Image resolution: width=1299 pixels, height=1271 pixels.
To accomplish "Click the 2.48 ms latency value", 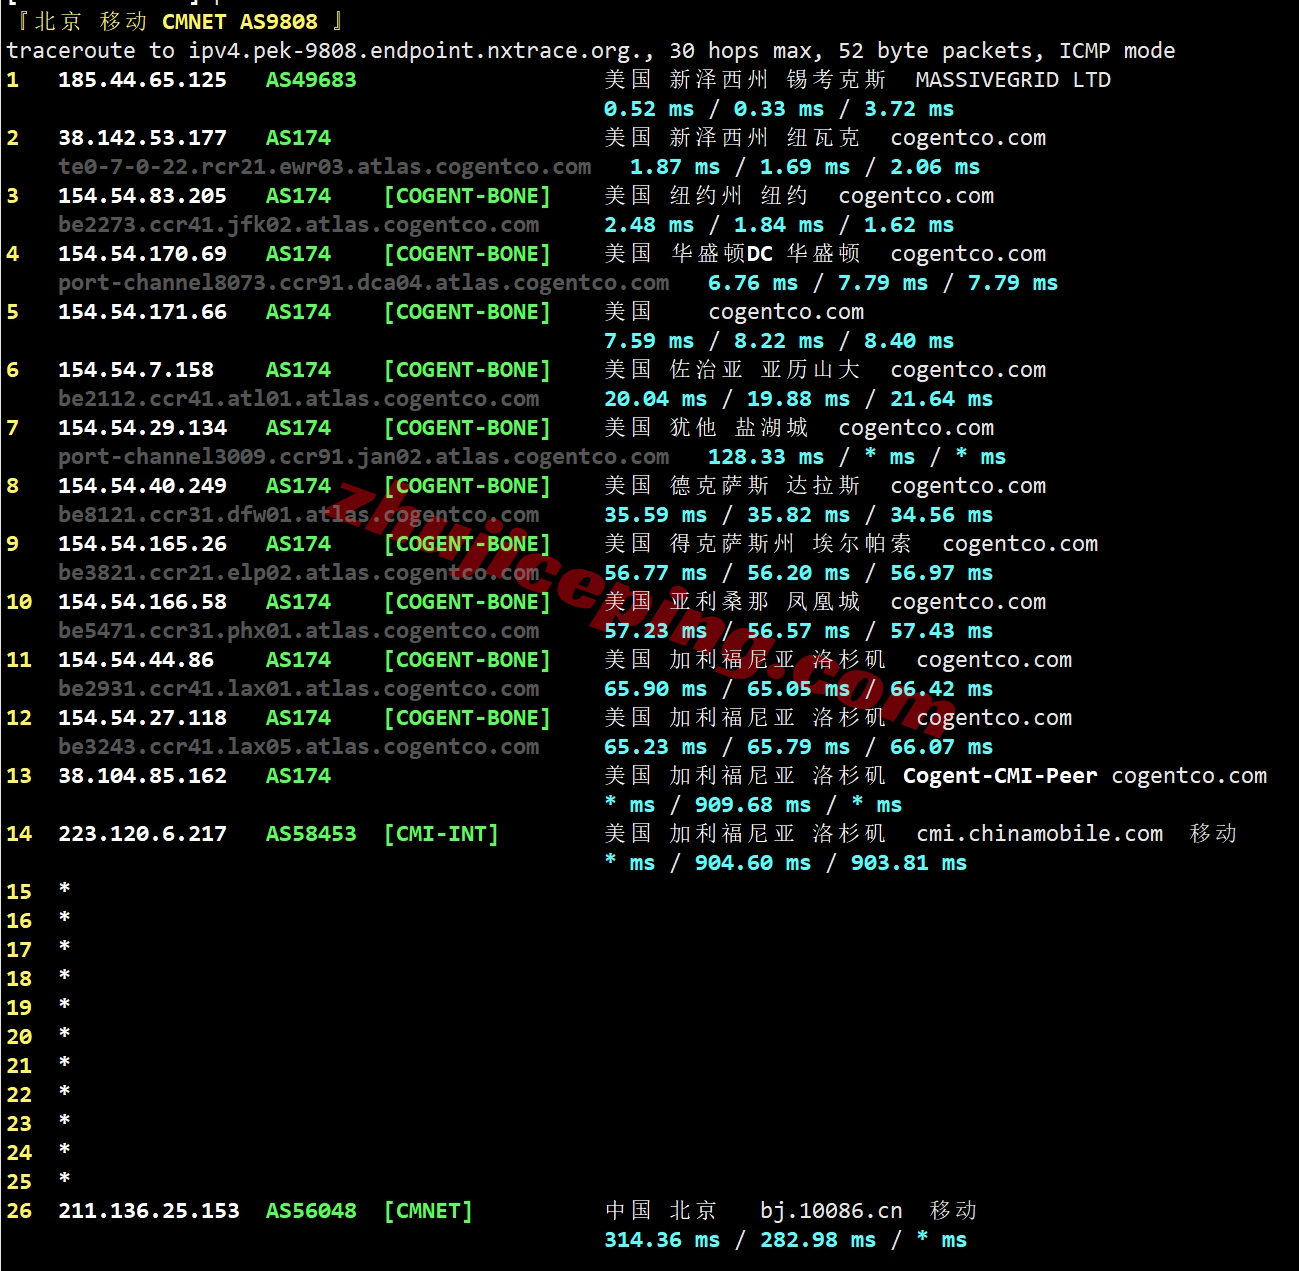I will tap(649, 225).
